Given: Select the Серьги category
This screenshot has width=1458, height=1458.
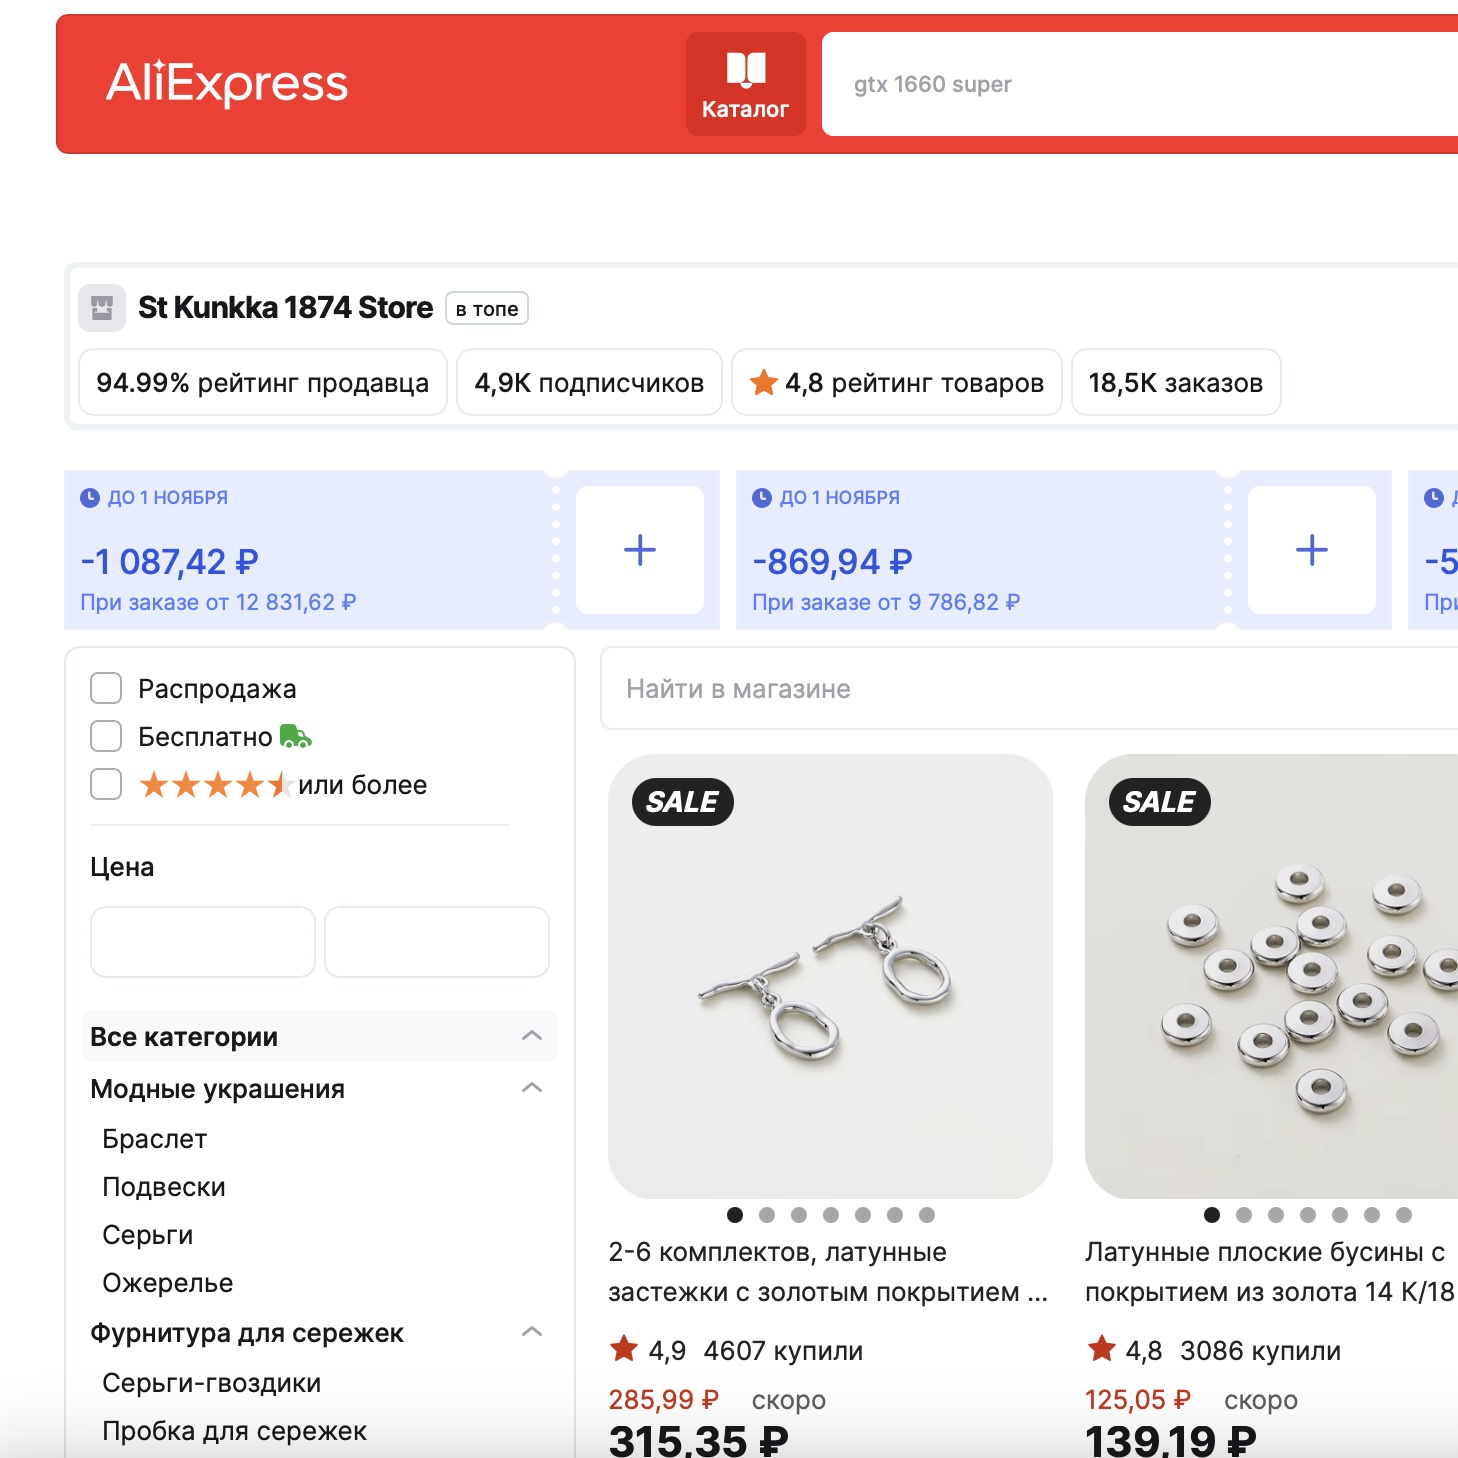Looking at the screenshot, I should point(148,1235).
